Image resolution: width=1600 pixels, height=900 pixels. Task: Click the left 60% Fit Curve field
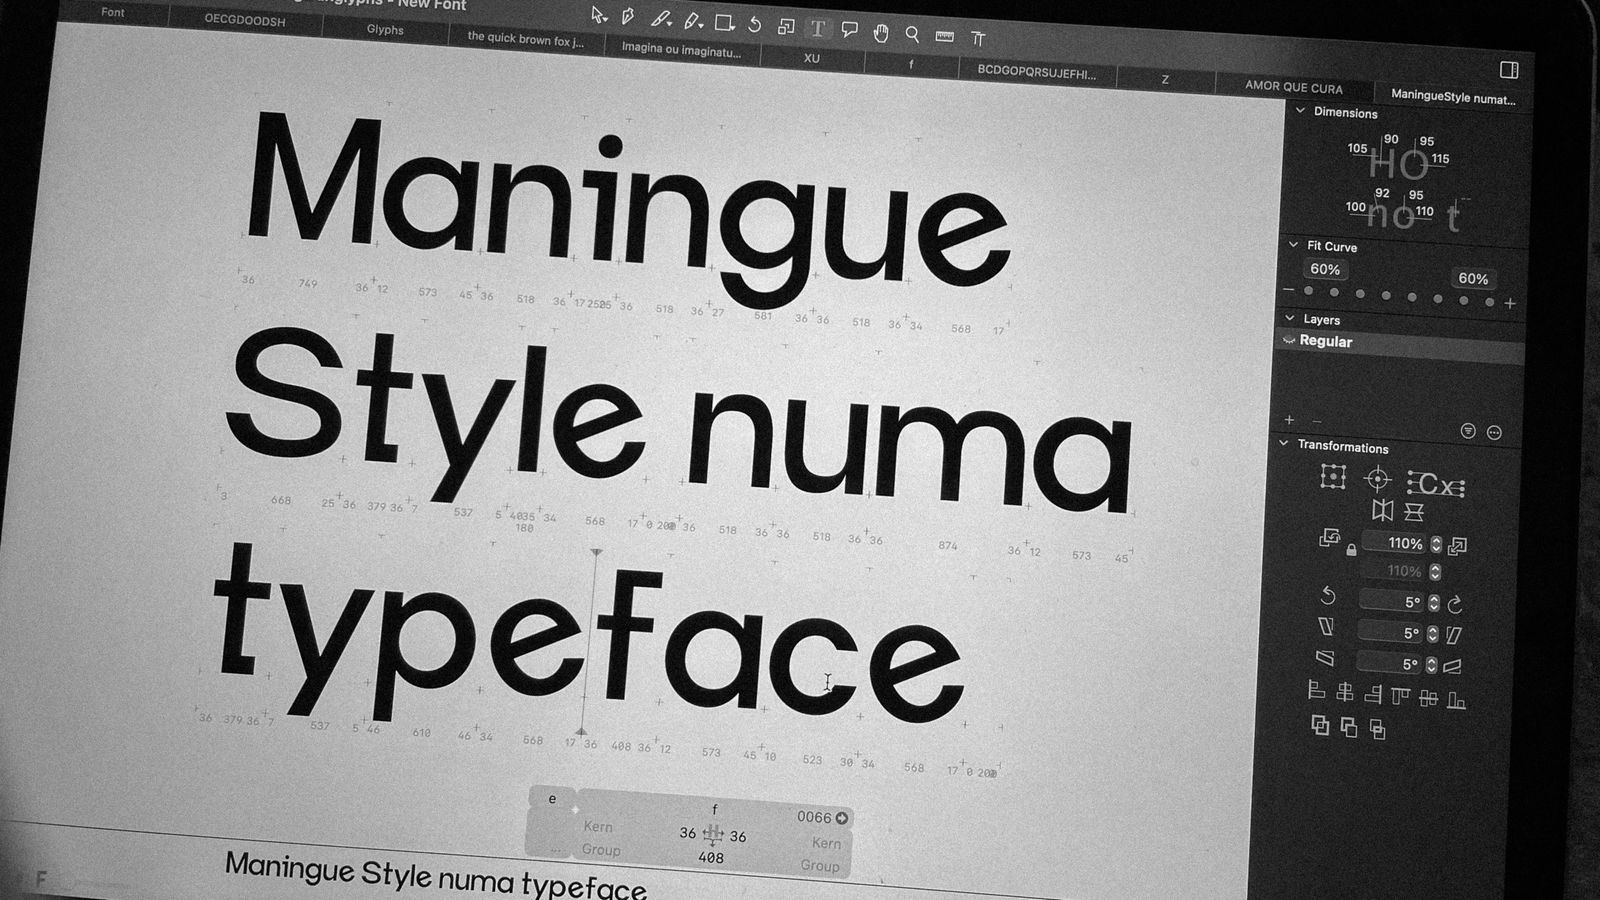(1325, 269)
